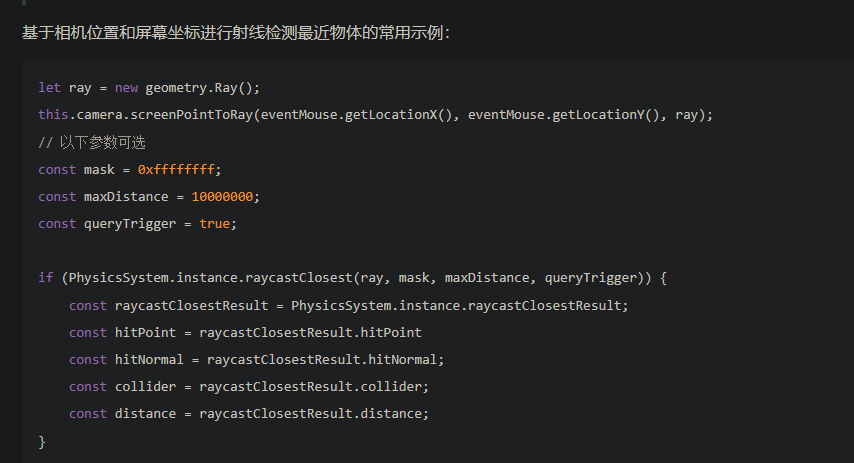Viewport: 854px width, 463px height.
Task: Click the 'true' boolean value
Action: point(214,223)
